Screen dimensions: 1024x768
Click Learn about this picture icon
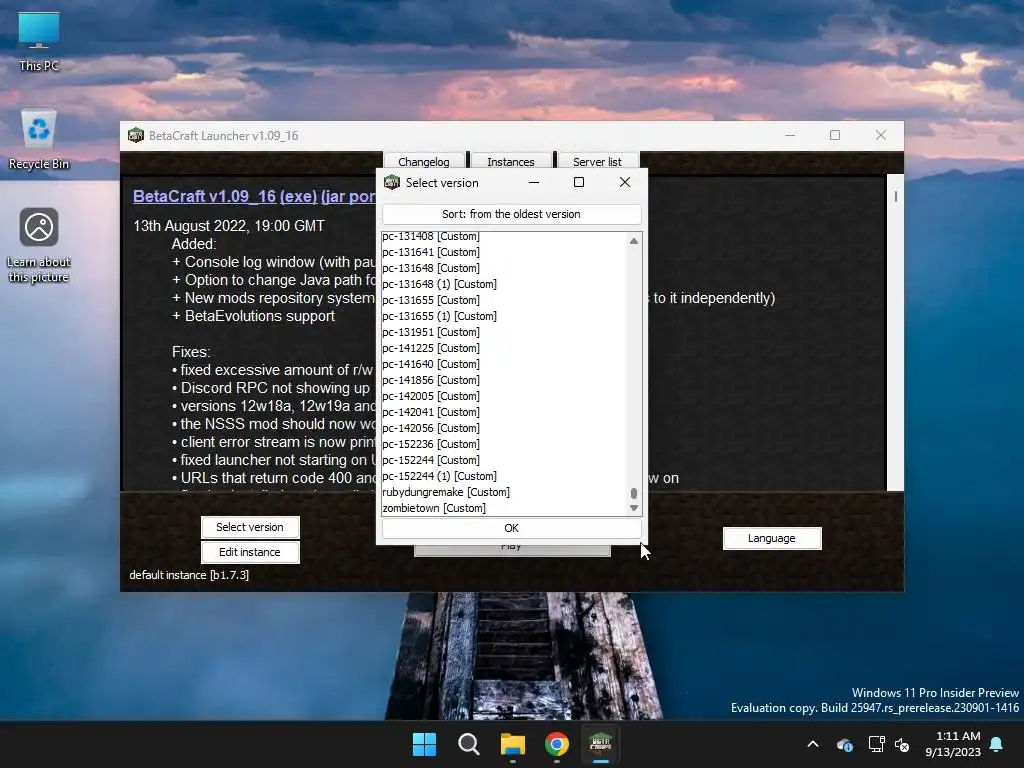[39, 244]
